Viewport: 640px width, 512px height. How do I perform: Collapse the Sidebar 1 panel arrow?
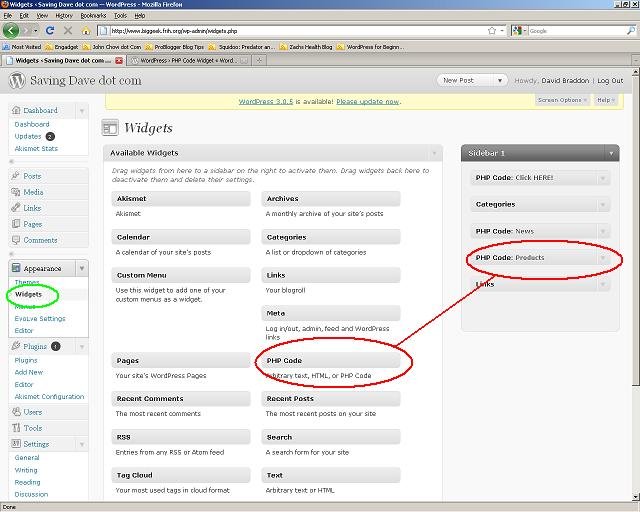click(611, 154)
